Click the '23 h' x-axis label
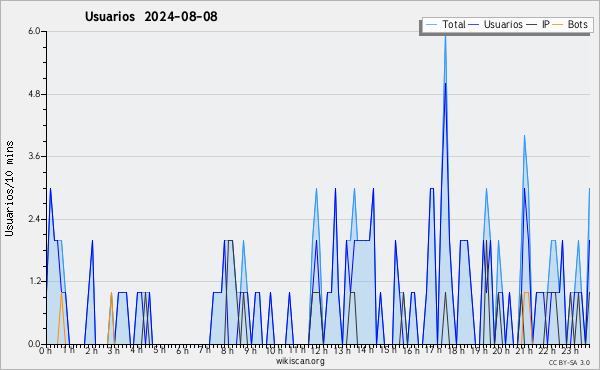 pos(570,350)
